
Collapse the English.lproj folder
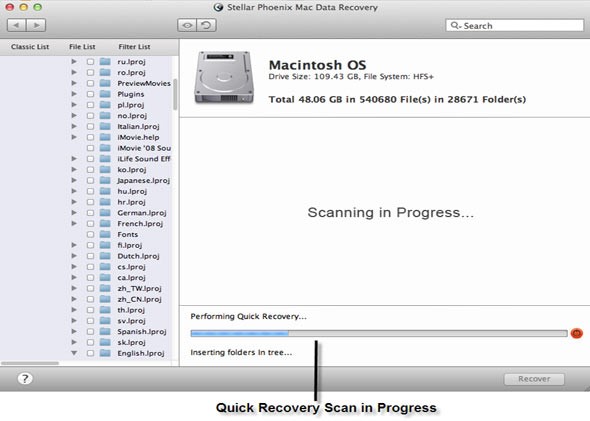pos(74,353)
